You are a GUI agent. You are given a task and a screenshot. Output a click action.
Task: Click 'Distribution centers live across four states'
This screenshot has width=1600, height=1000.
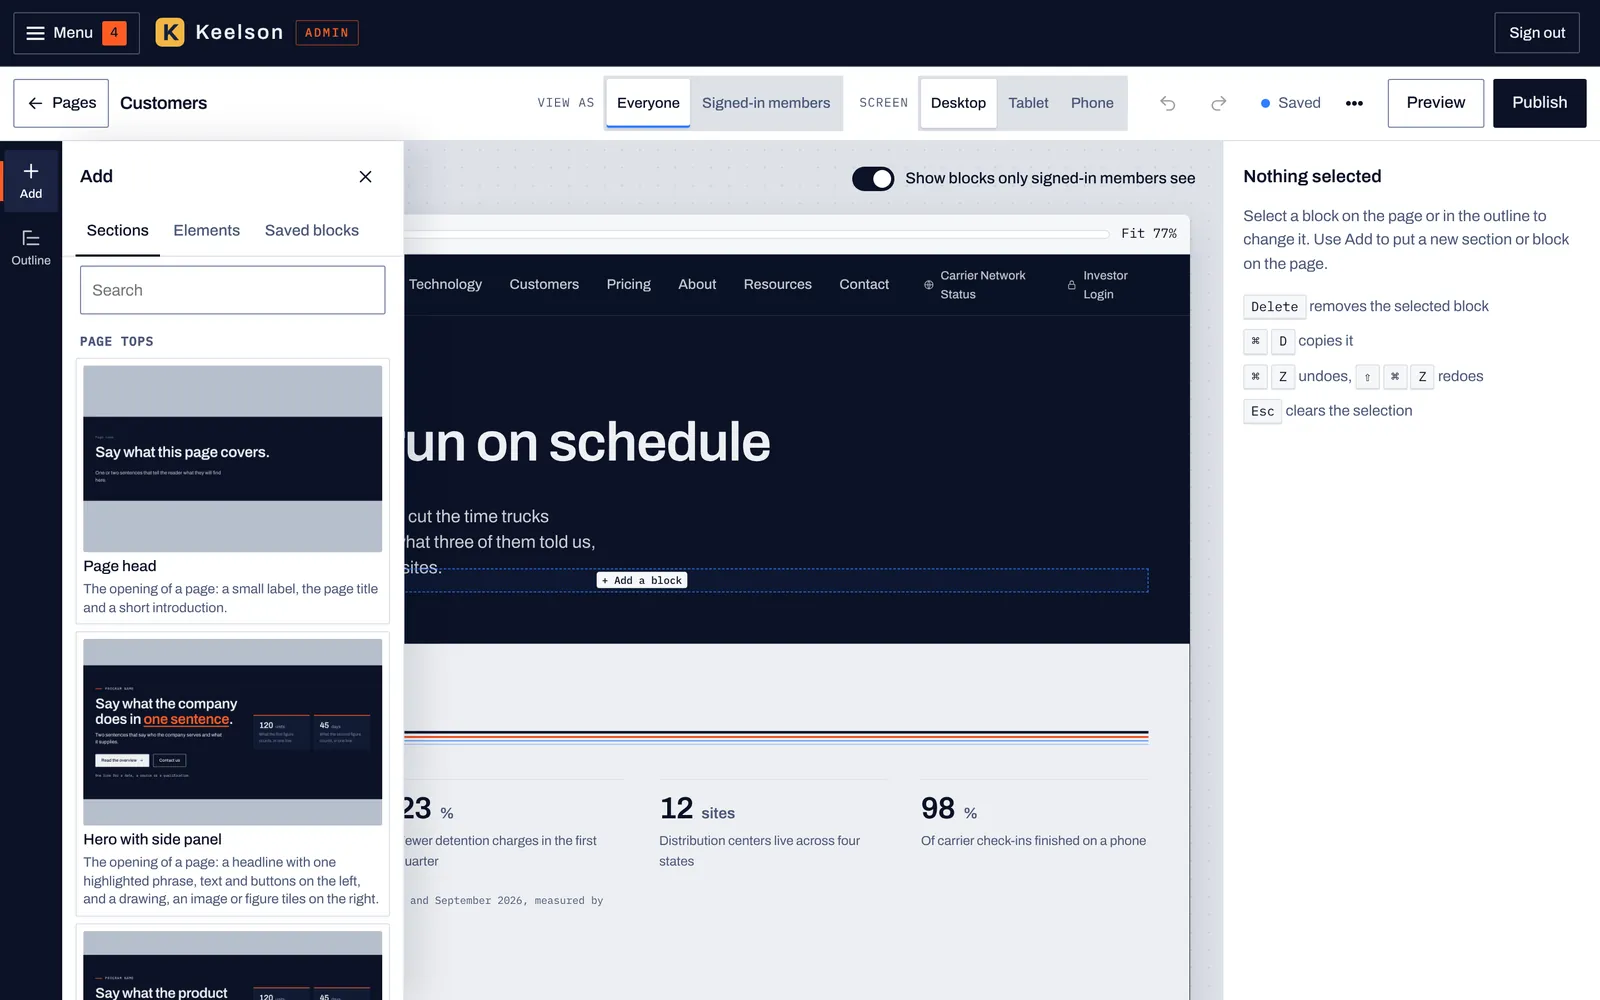pos(760,851)
